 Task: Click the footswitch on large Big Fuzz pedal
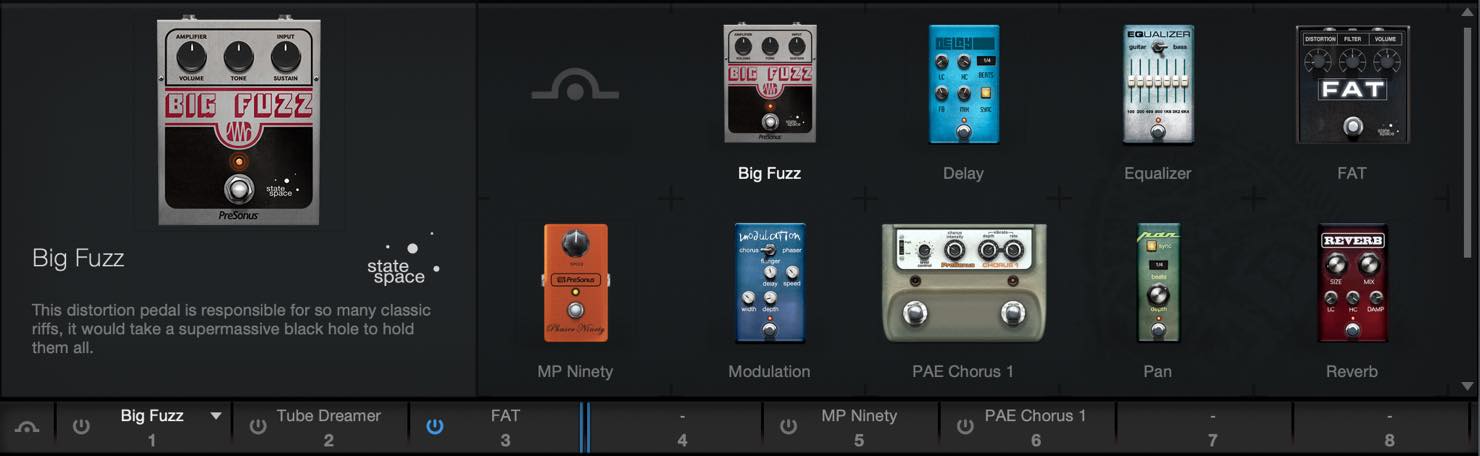point(238,188)
